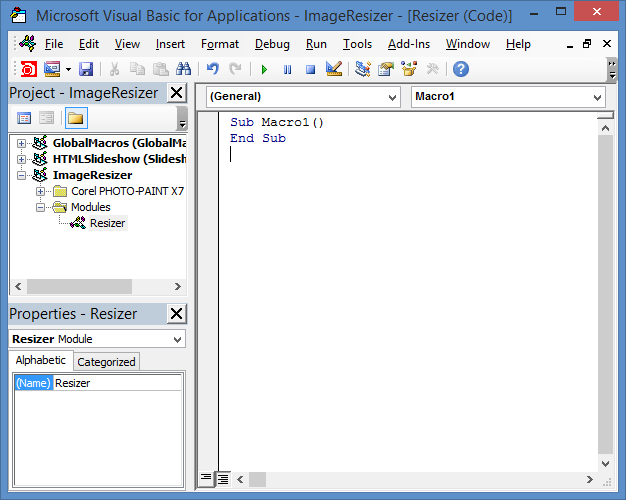Click the Cut scissors icon

click(115, 69)
